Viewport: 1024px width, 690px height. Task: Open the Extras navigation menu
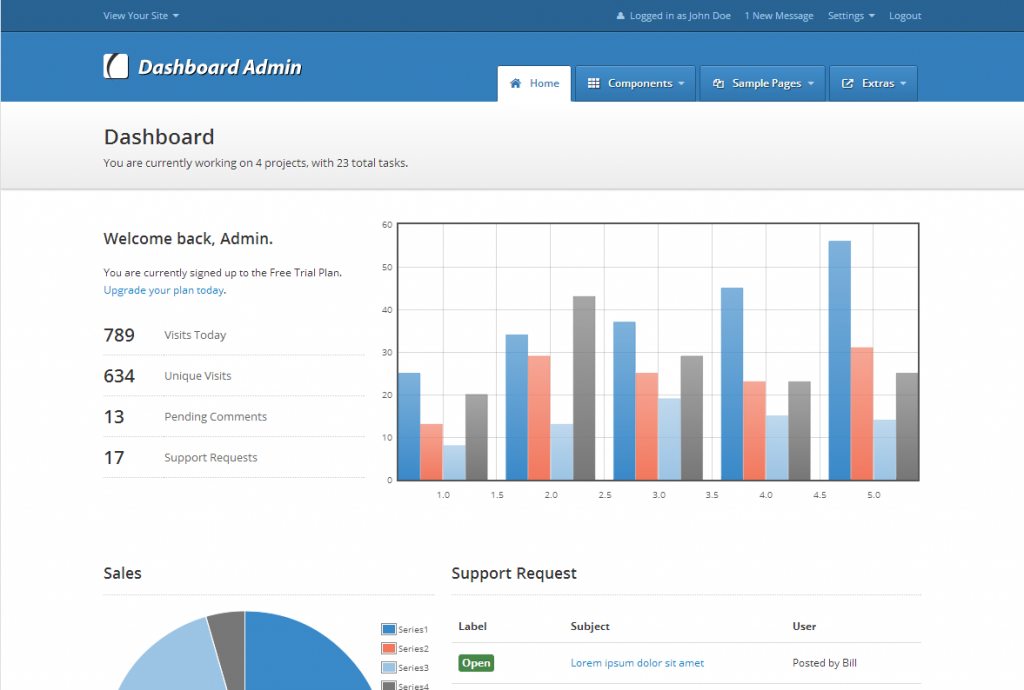pyautogui.click(x=878, y=84)
